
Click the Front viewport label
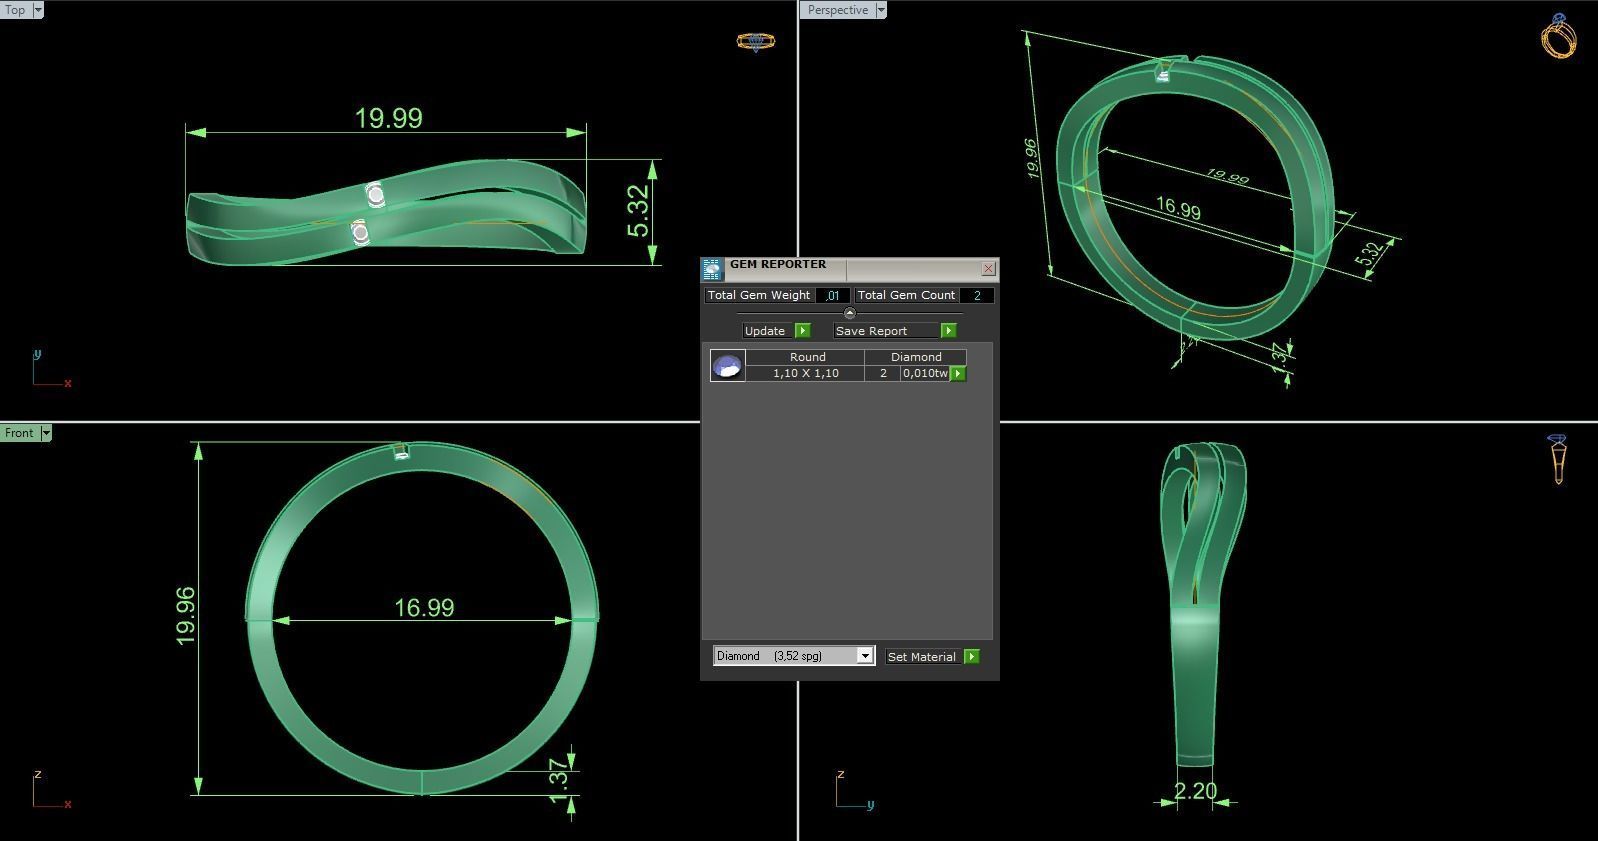click(x=20, y=433)
